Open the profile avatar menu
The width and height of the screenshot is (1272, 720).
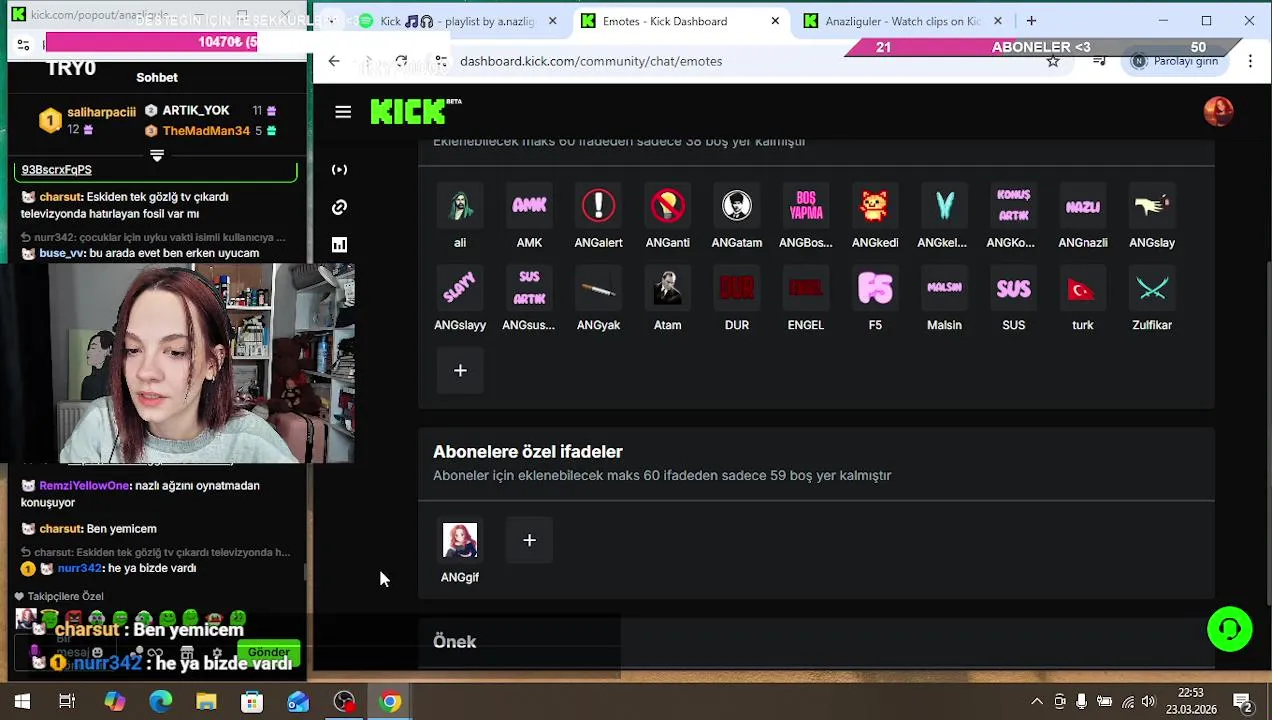pyautogui.click(x=1218, y=112)
